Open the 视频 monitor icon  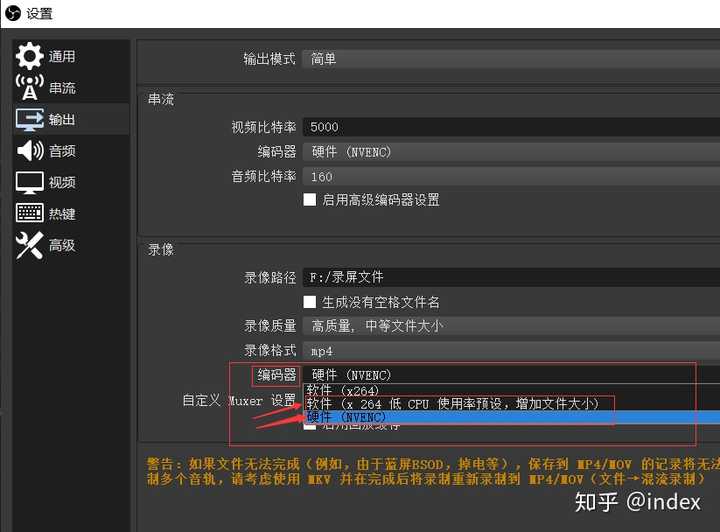(29, 182)
